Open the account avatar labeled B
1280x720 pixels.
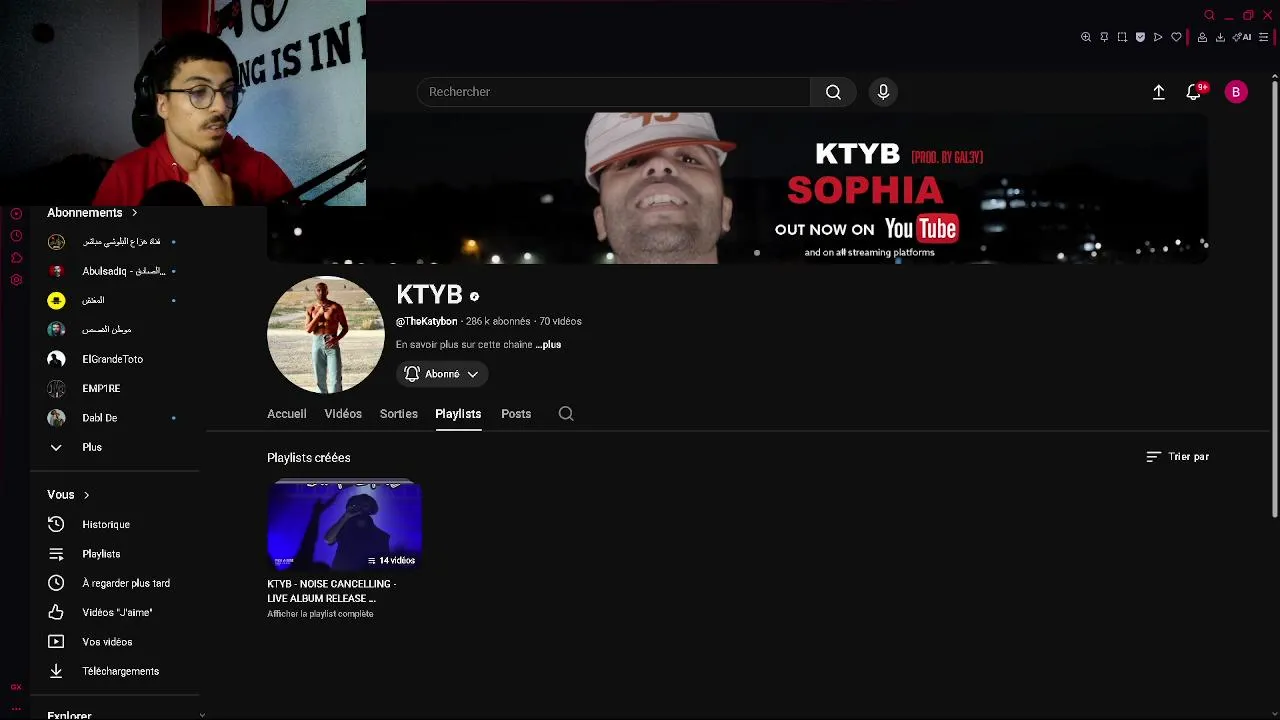coord(1236,92)
